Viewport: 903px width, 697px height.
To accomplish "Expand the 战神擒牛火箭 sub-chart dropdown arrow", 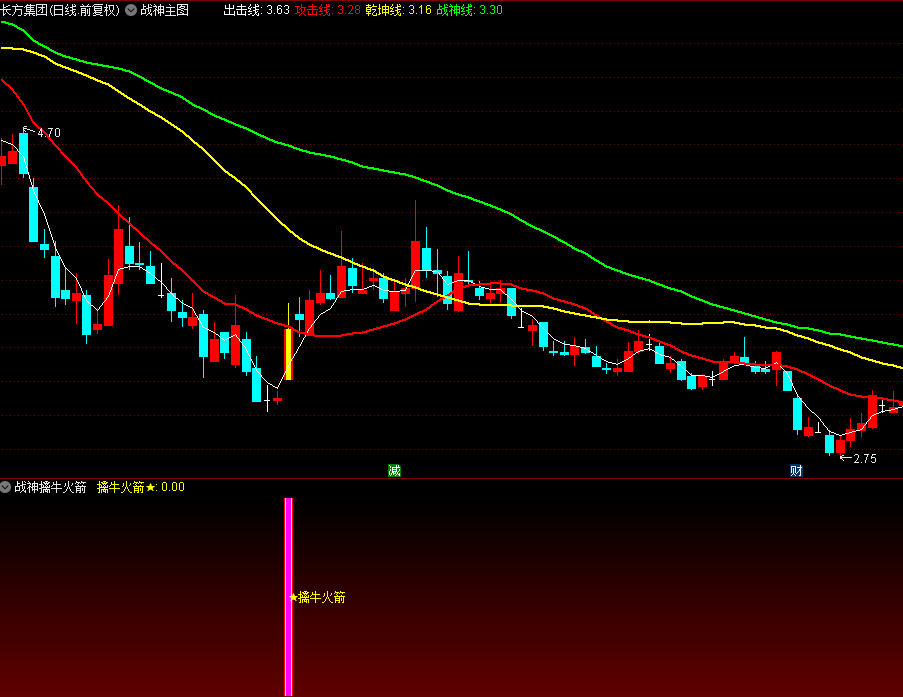I will click(6, 487).
